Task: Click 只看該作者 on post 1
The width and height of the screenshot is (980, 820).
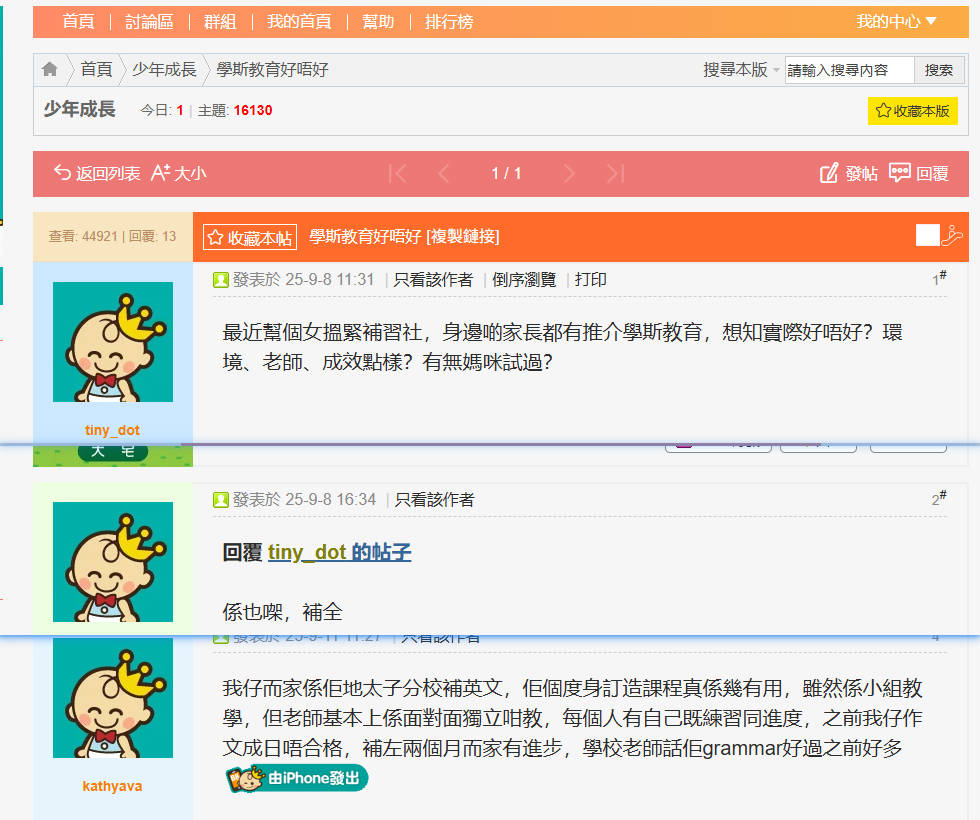Action: coord(433,279)
